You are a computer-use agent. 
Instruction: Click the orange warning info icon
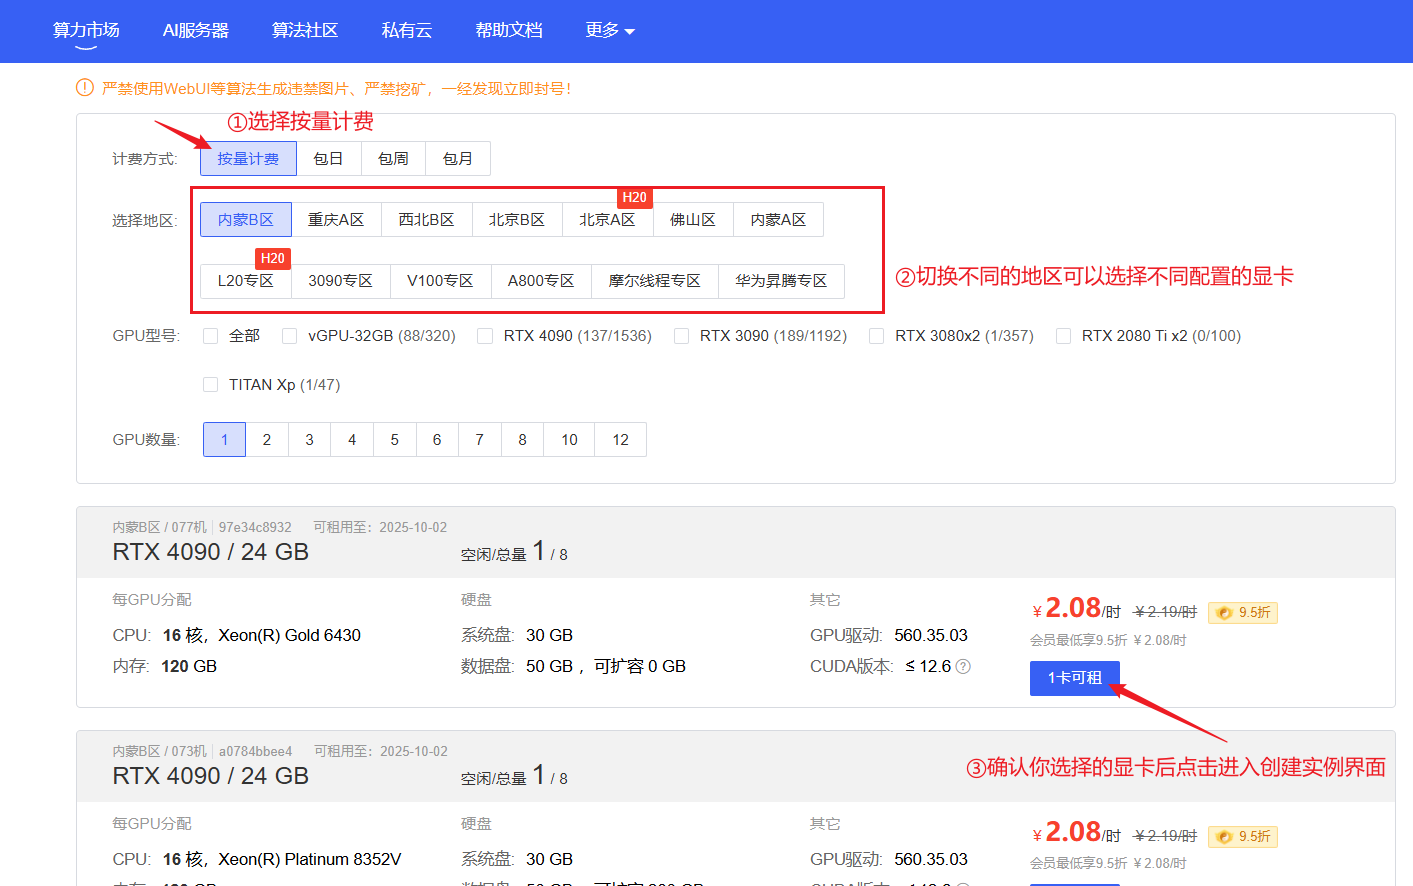85,88
